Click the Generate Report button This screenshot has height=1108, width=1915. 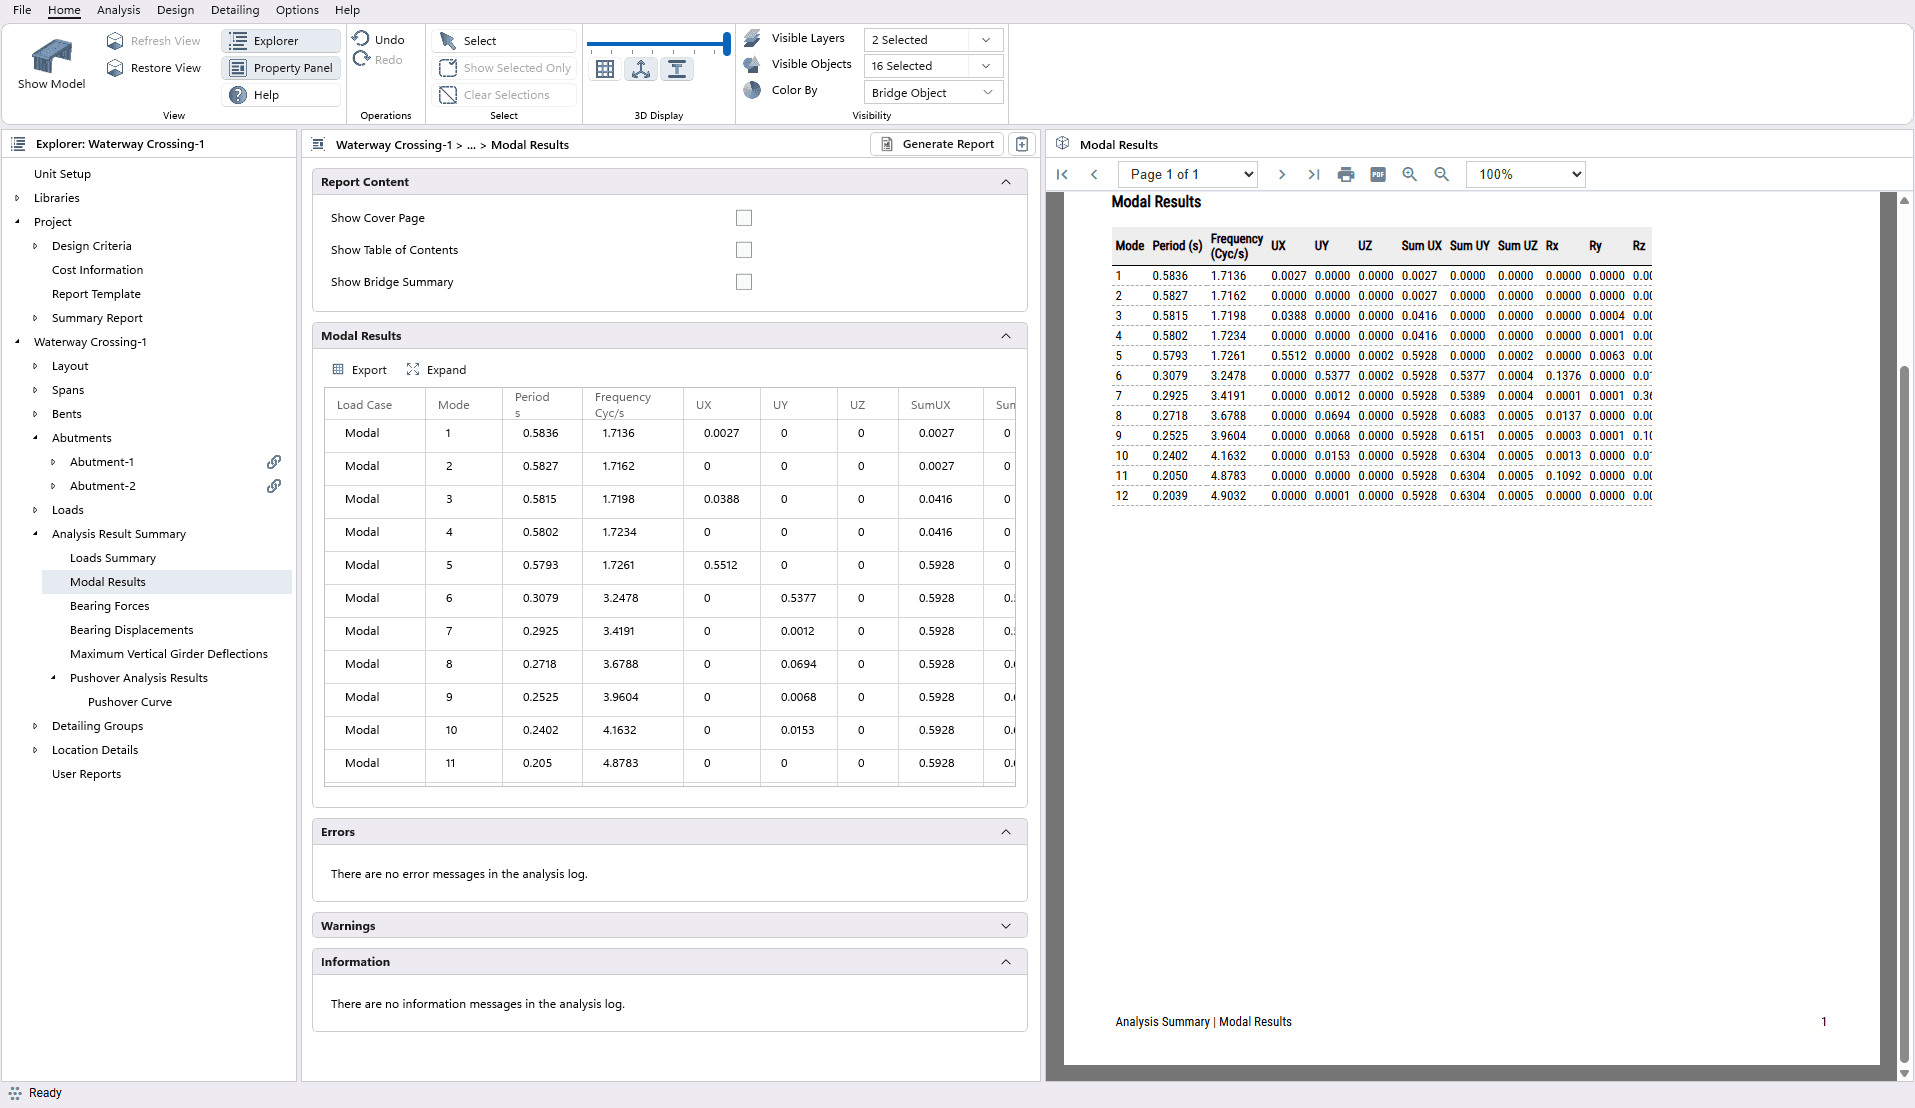point(936,143)
